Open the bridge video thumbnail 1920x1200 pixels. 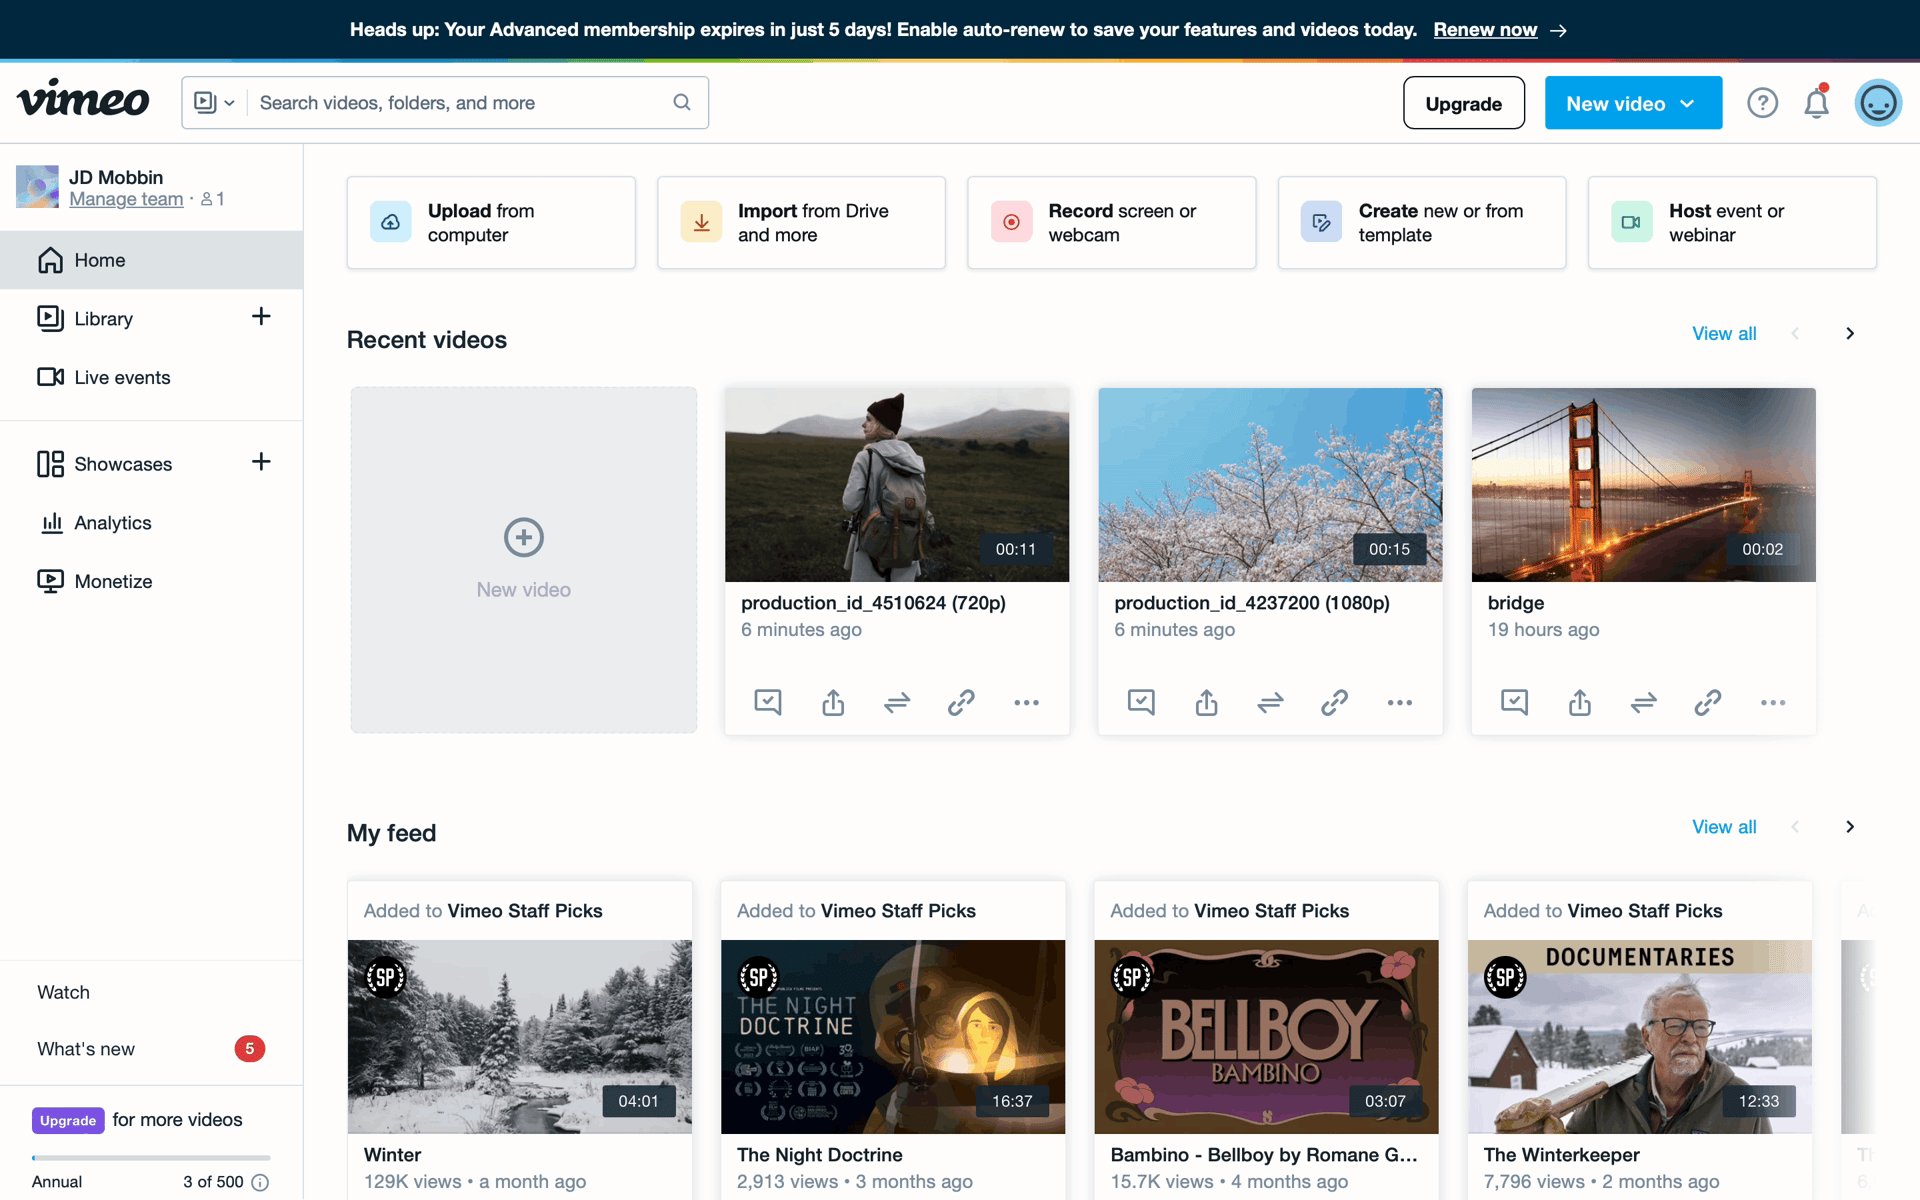pos(1643,484)
